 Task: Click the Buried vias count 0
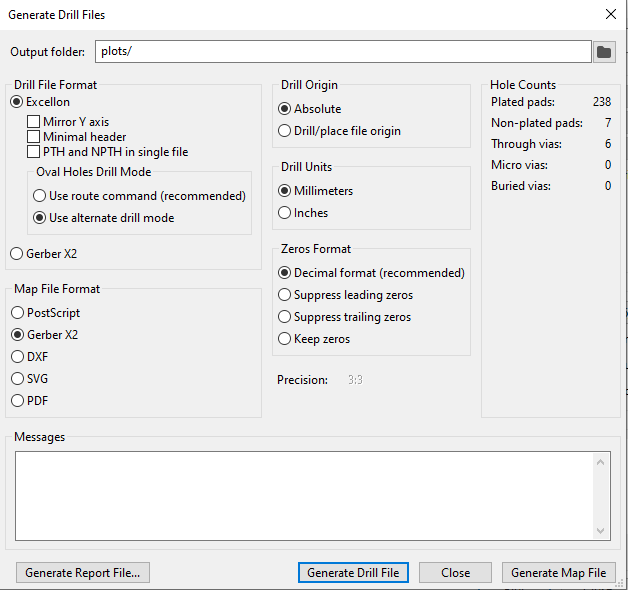point(608,185)
